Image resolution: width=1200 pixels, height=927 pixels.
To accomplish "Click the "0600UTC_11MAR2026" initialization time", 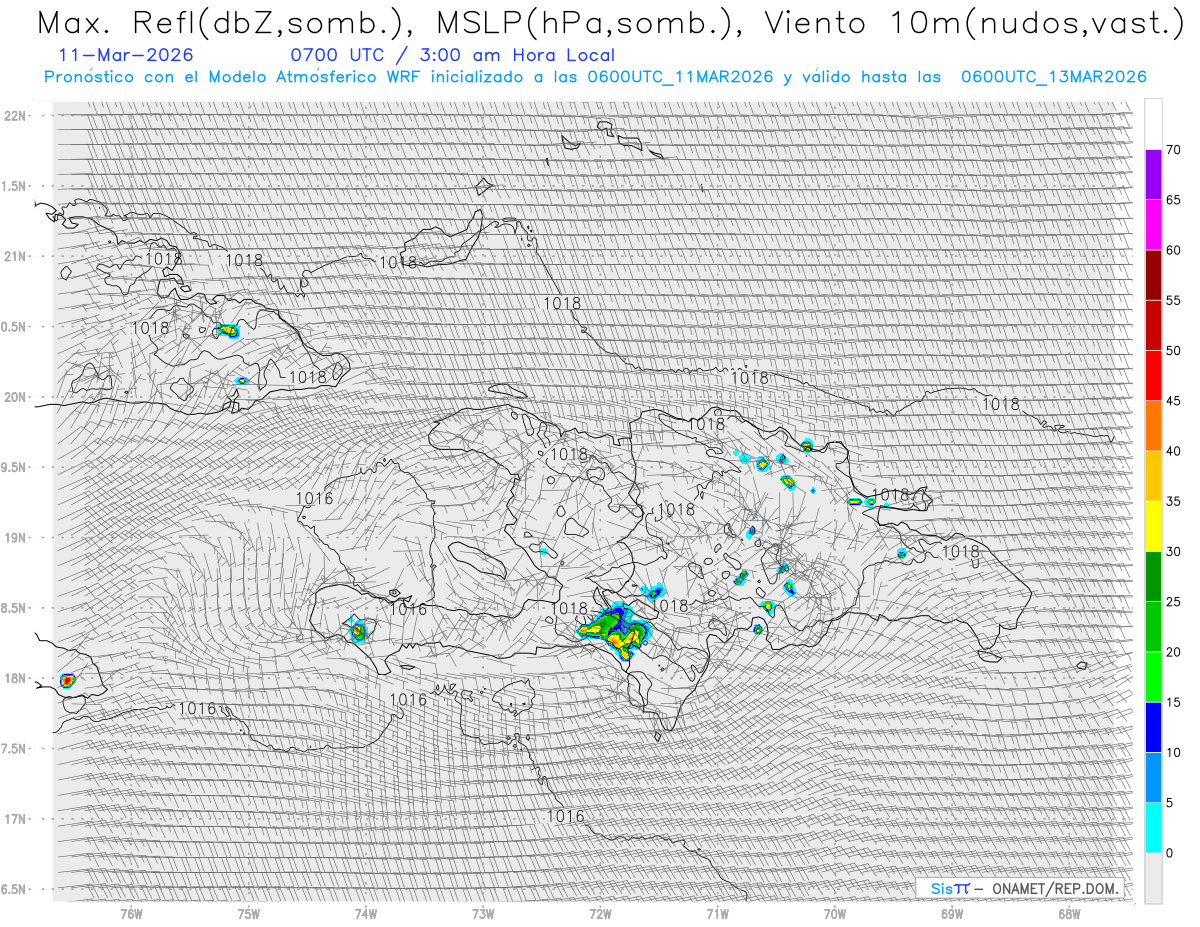I will point(680,77).
